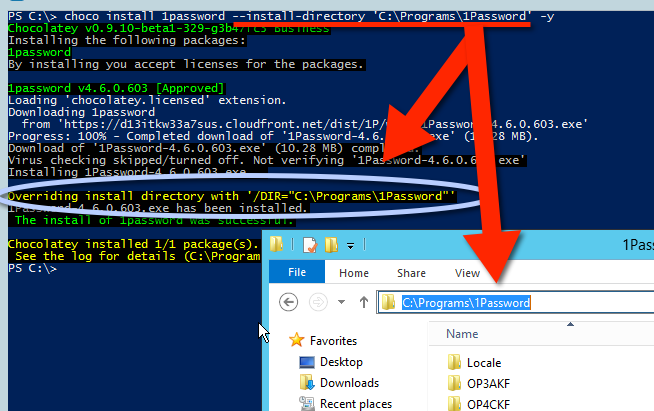
Task: Open Desktop in the Favorites list
Action: pos(341,362)
